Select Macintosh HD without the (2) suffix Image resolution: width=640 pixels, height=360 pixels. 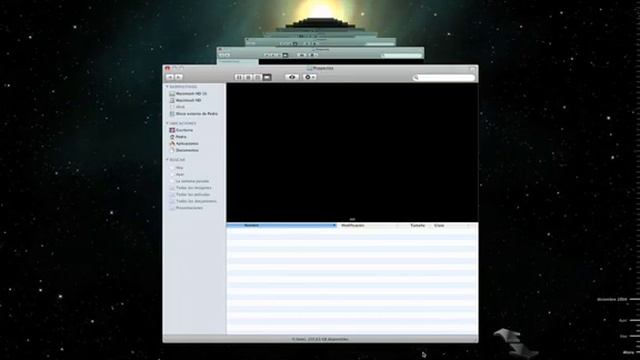click(x=185, y=100)
